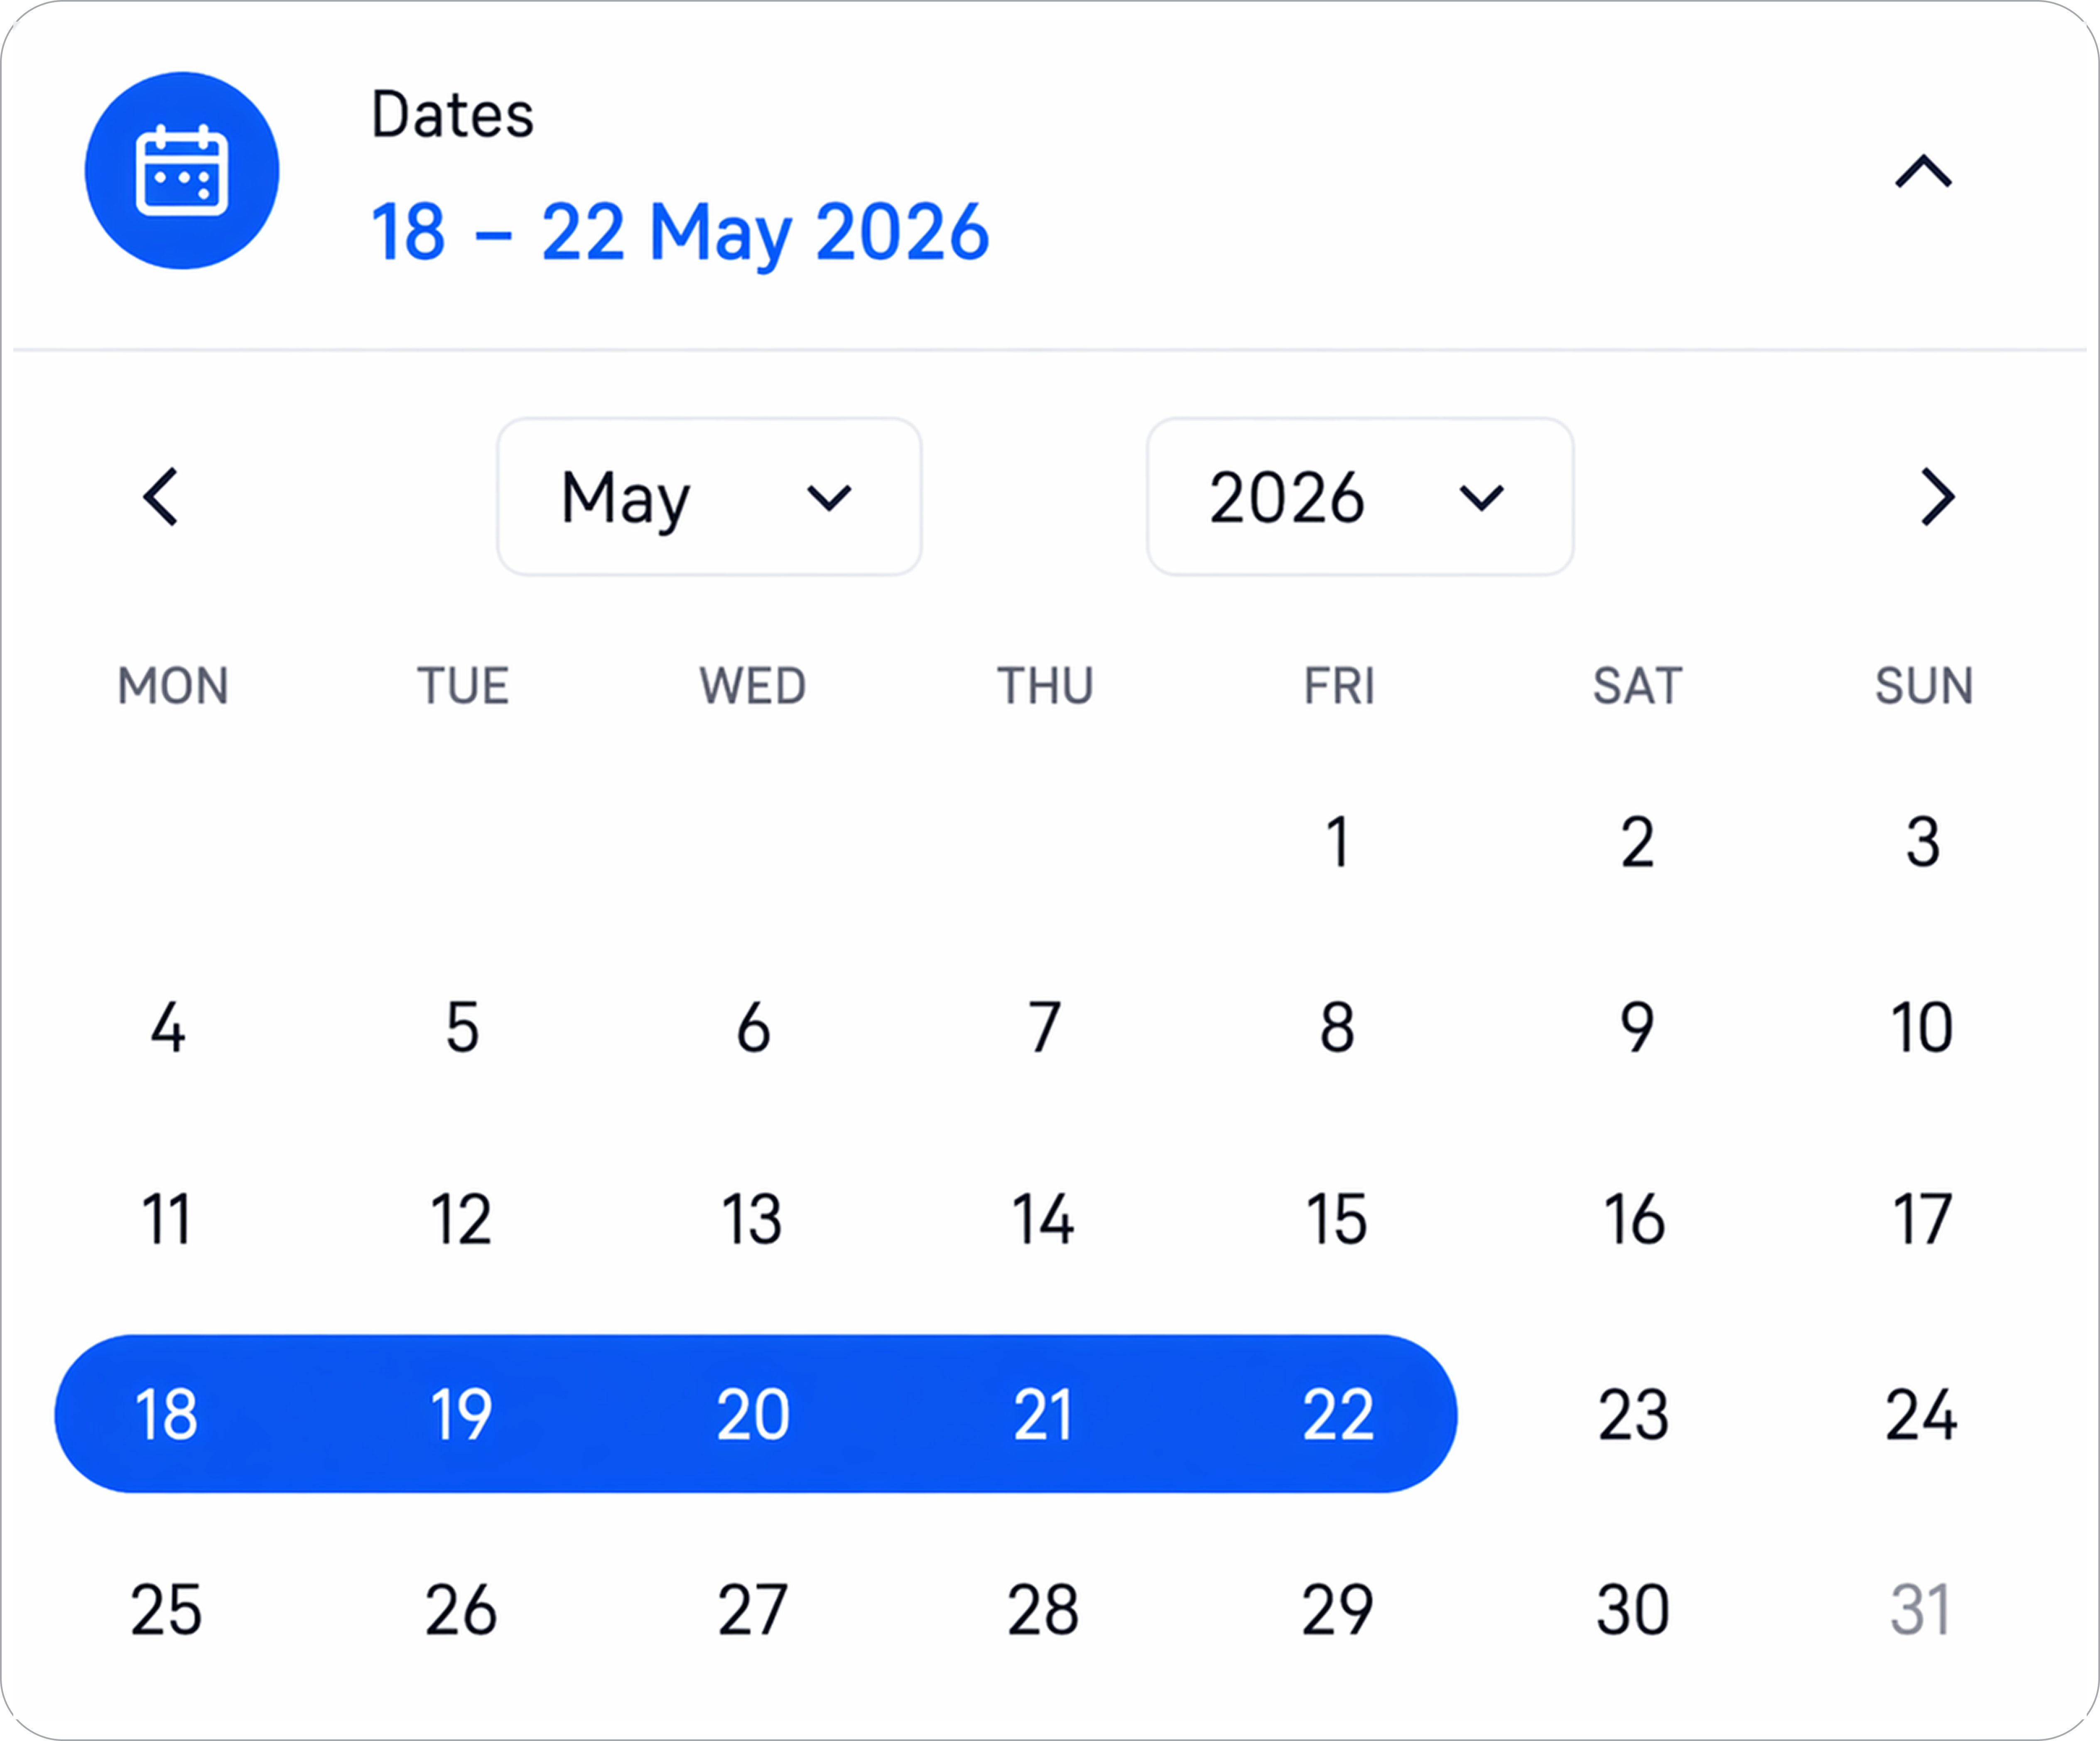Select day 15 in the Friday column
2100x1741 pixels.
(x=1337, y=1219)
